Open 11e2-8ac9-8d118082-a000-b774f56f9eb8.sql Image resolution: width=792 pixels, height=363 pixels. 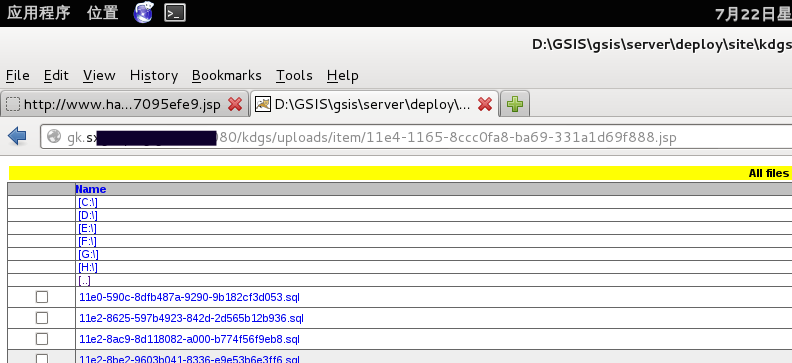click(x=189, y=339)
